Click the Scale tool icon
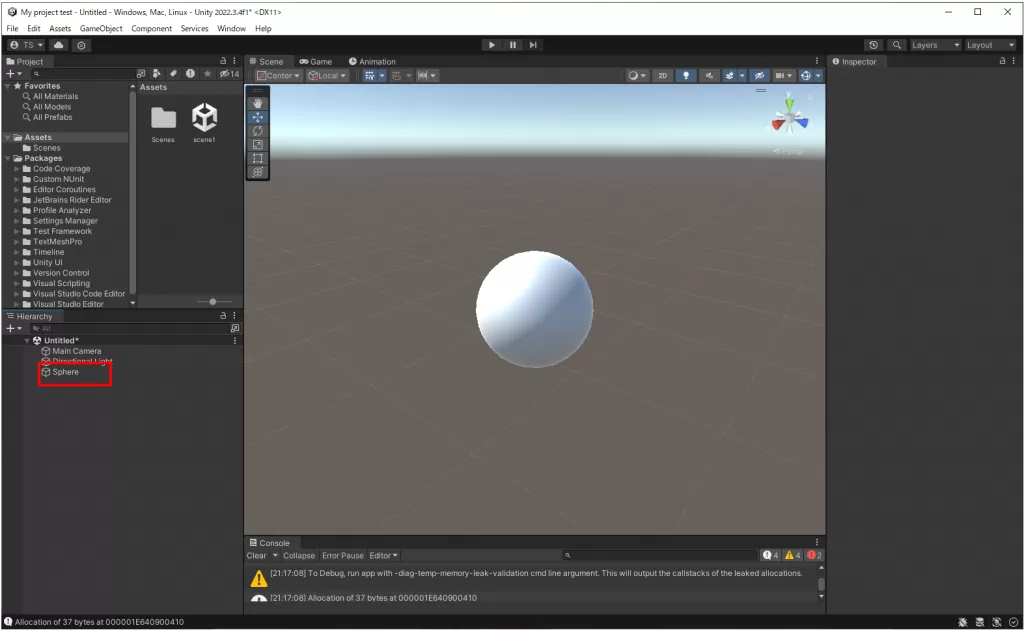1024x630 pixels. pos(257,145)
